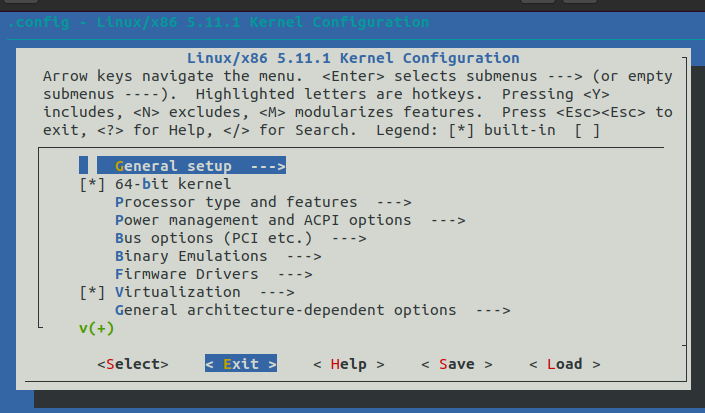The image size is (705, 413).
Task: Click the arrow after Bus options (PCI etc.)
Action: (349, 239)
